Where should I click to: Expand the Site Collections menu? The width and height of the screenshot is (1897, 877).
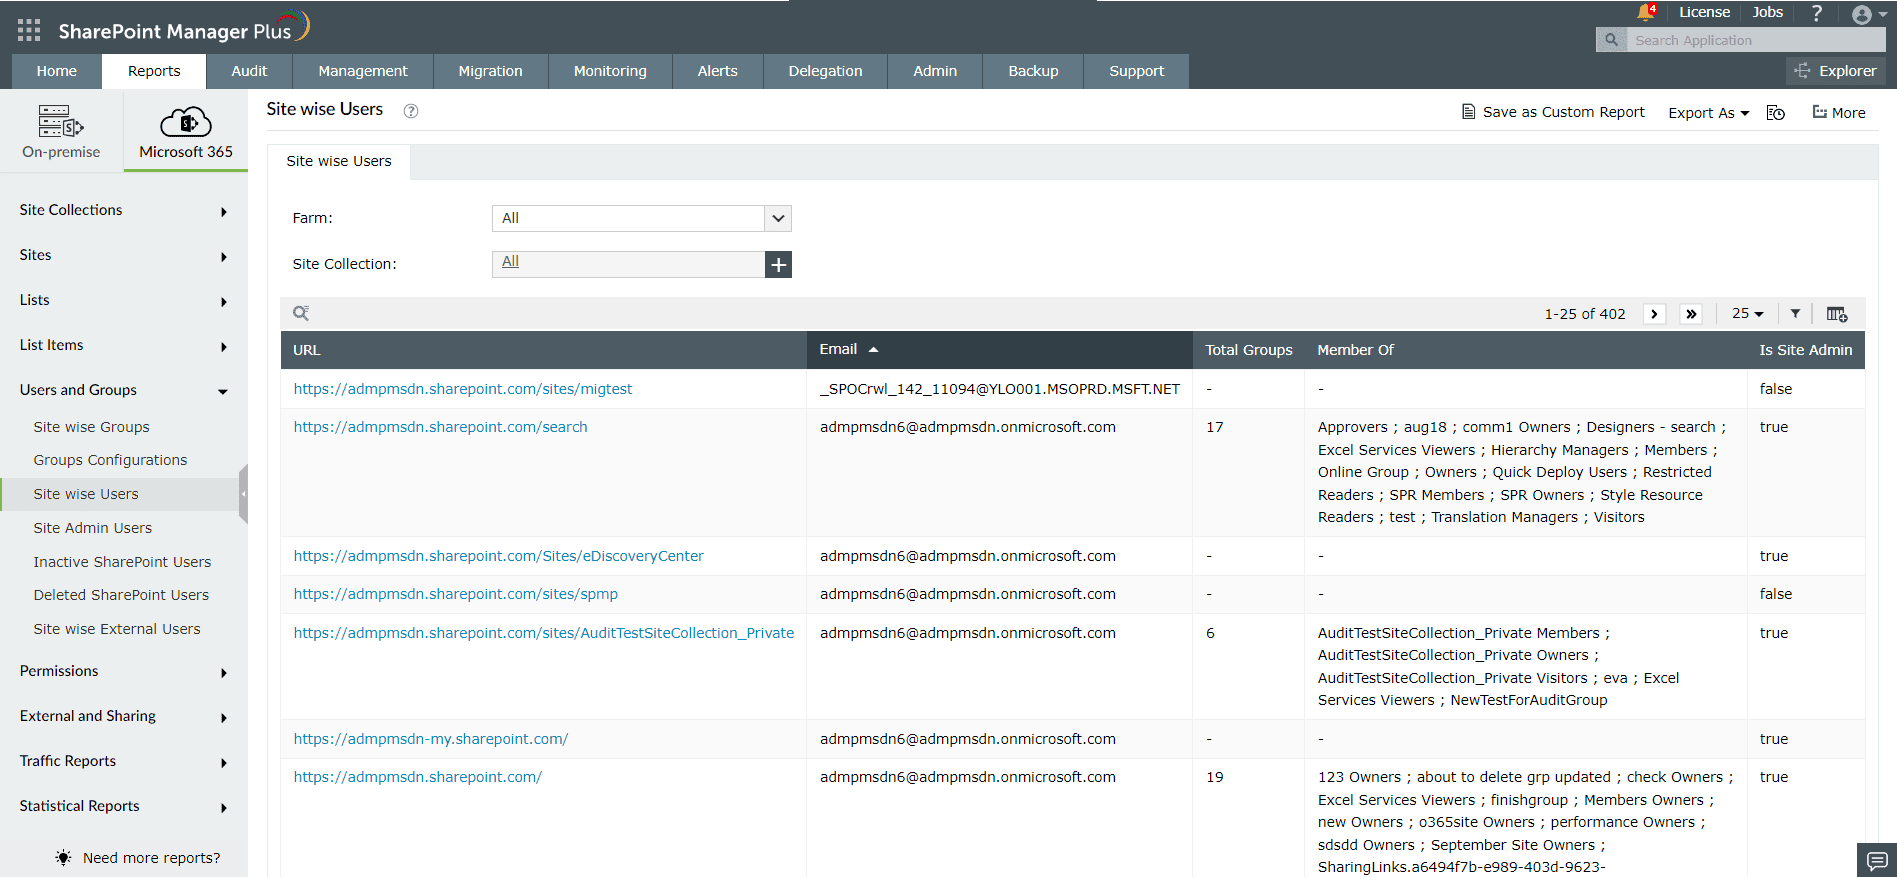[x=124, y=210]
